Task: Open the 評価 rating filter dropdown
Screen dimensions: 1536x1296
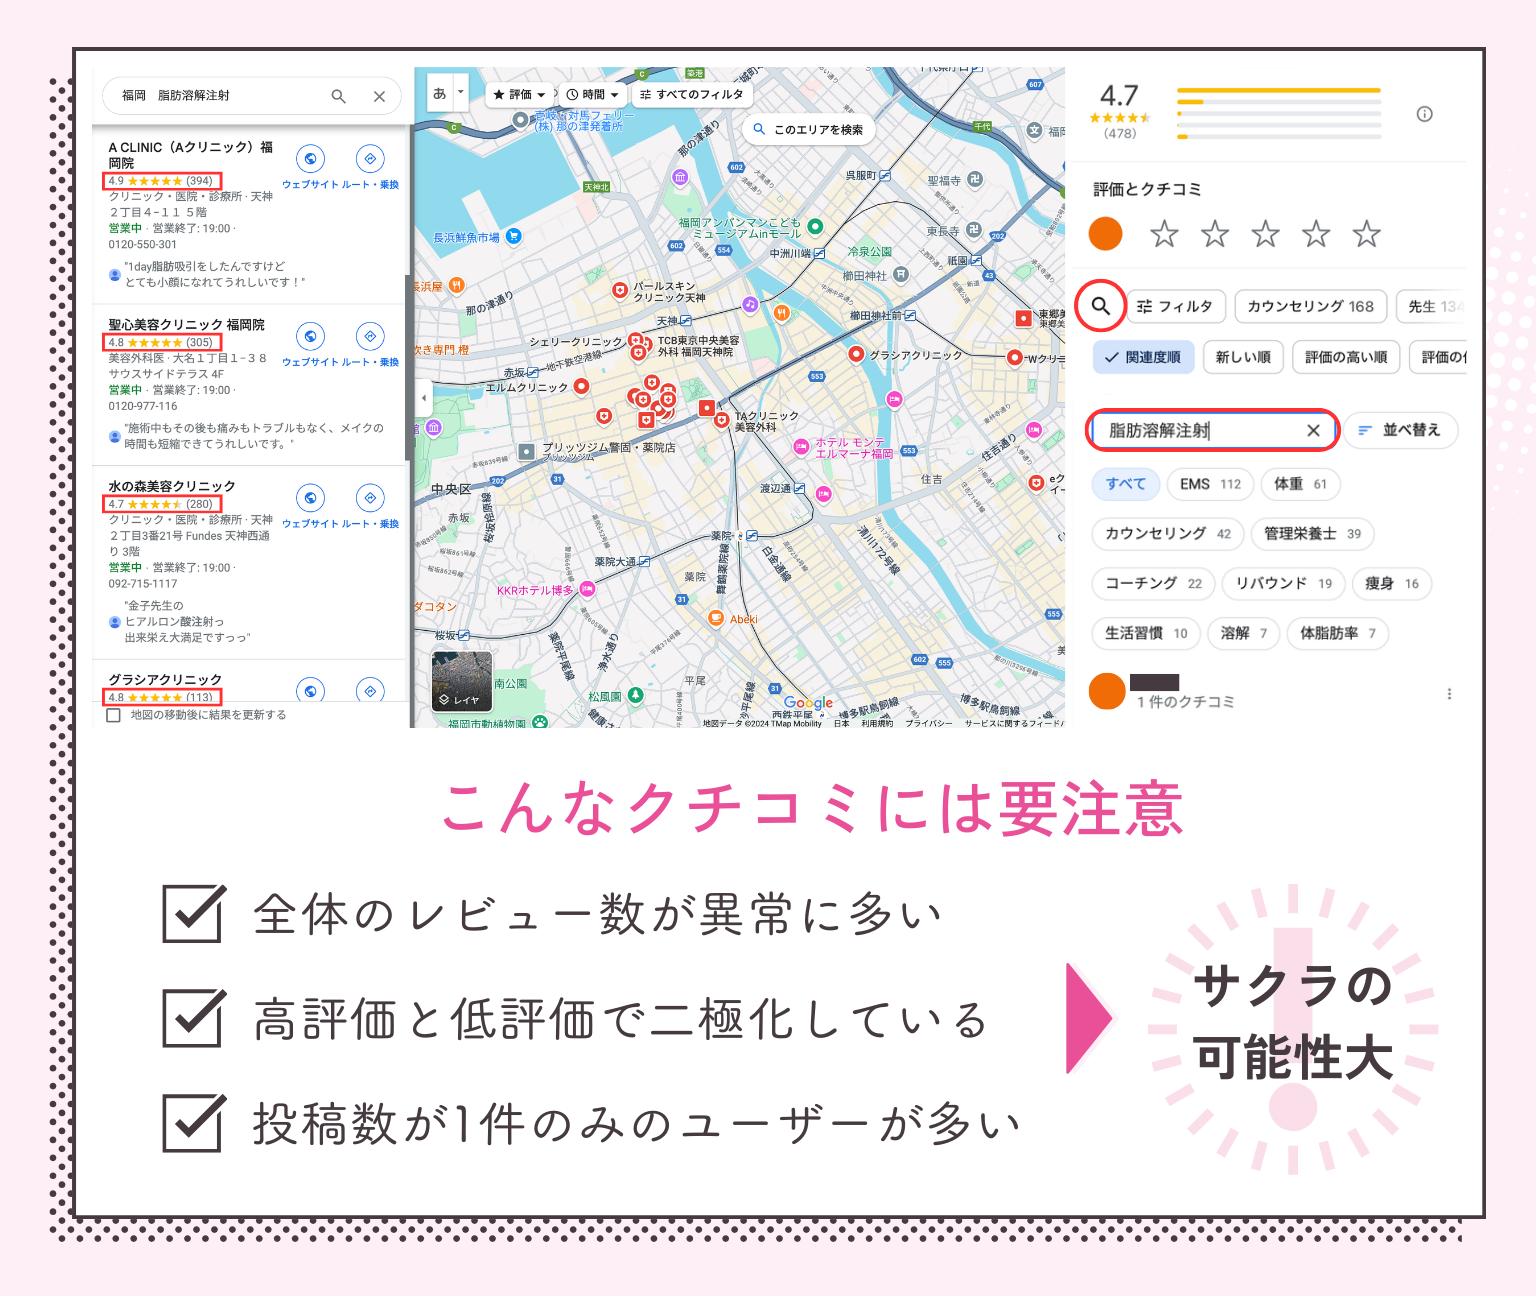Action: pos(519,94)
